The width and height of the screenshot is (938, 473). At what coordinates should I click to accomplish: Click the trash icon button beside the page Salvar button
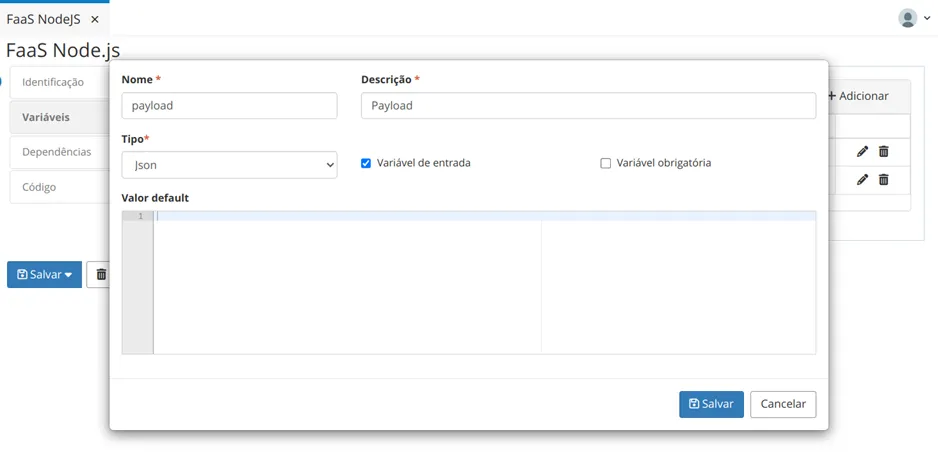pyautogui.click(x=99, y=274)
